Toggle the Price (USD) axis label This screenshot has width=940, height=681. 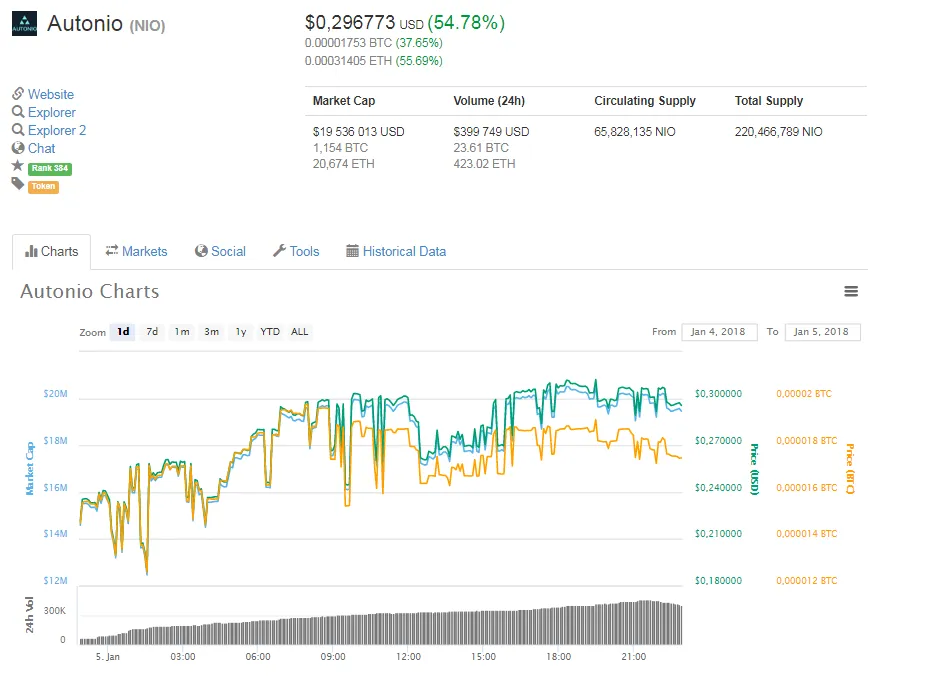(x=755, y=469)
